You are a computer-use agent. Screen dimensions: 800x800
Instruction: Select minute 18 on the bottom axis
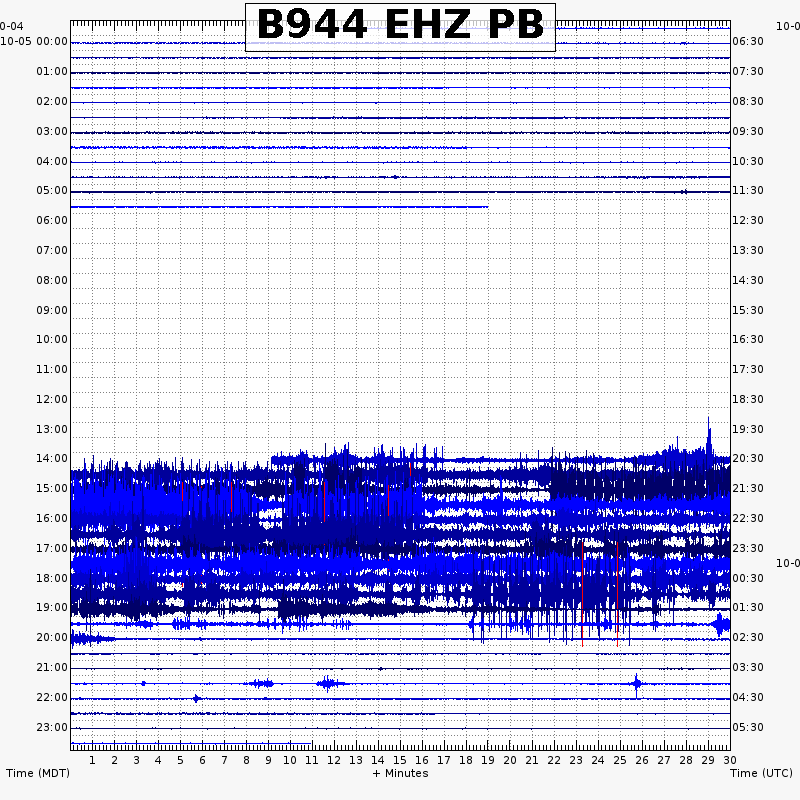466,760
